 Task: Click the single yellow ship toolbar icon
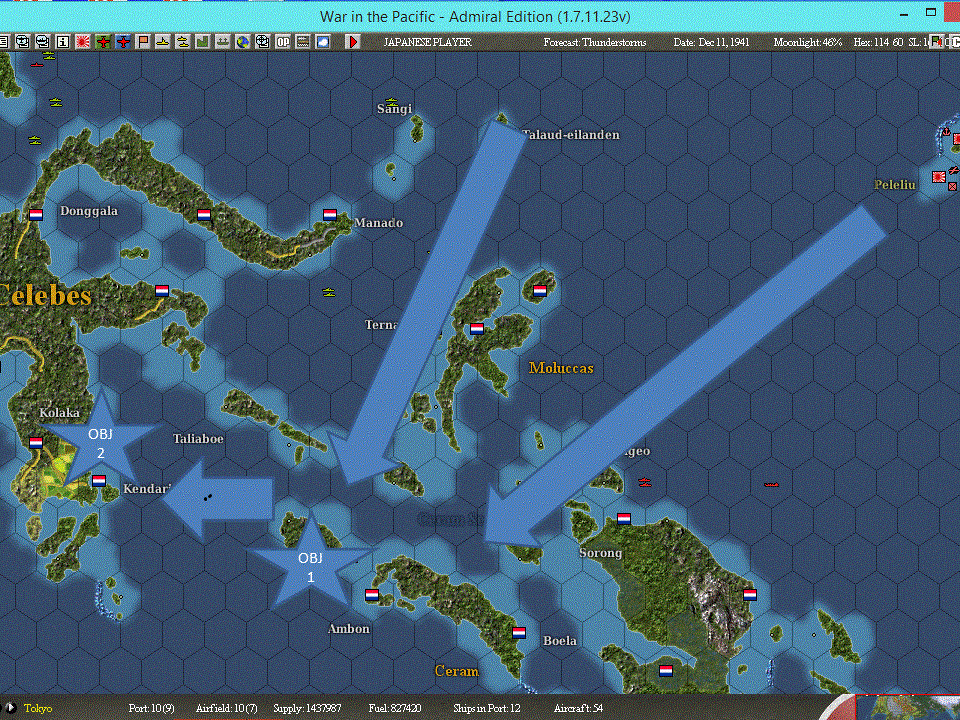click(x=163, y=42)
